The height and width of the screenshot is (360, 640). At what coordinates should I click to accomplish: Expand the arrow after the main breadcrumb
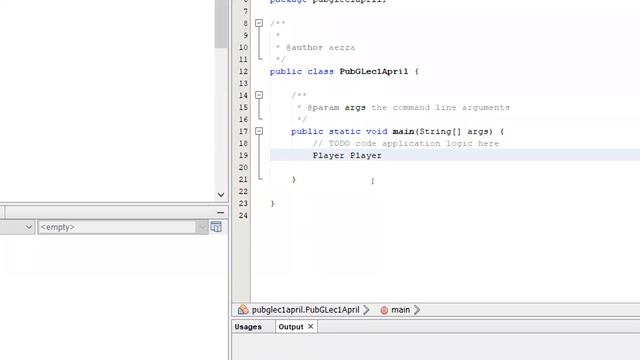click(x=417, y=310)
